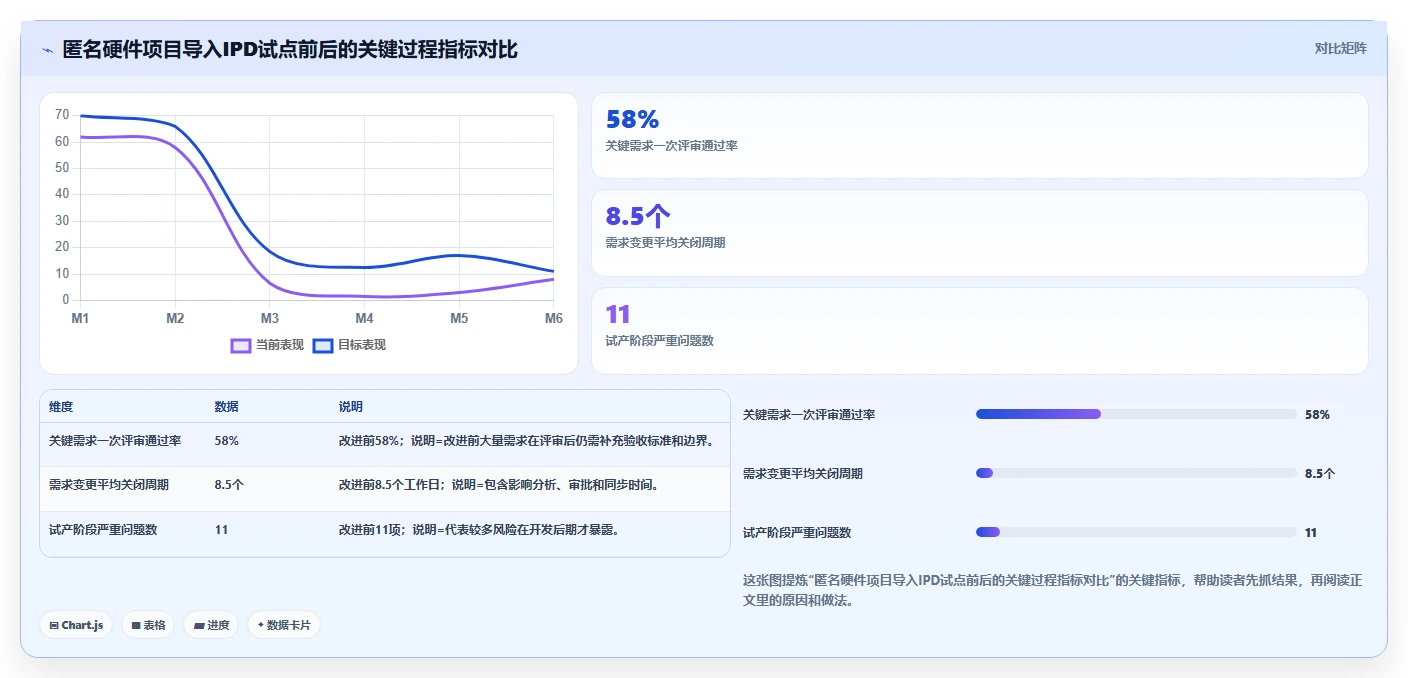Click progress label 关键需求一次评审通过率
The height and width of the screenshot is (678, 1408).
click(x=809, y=414)
